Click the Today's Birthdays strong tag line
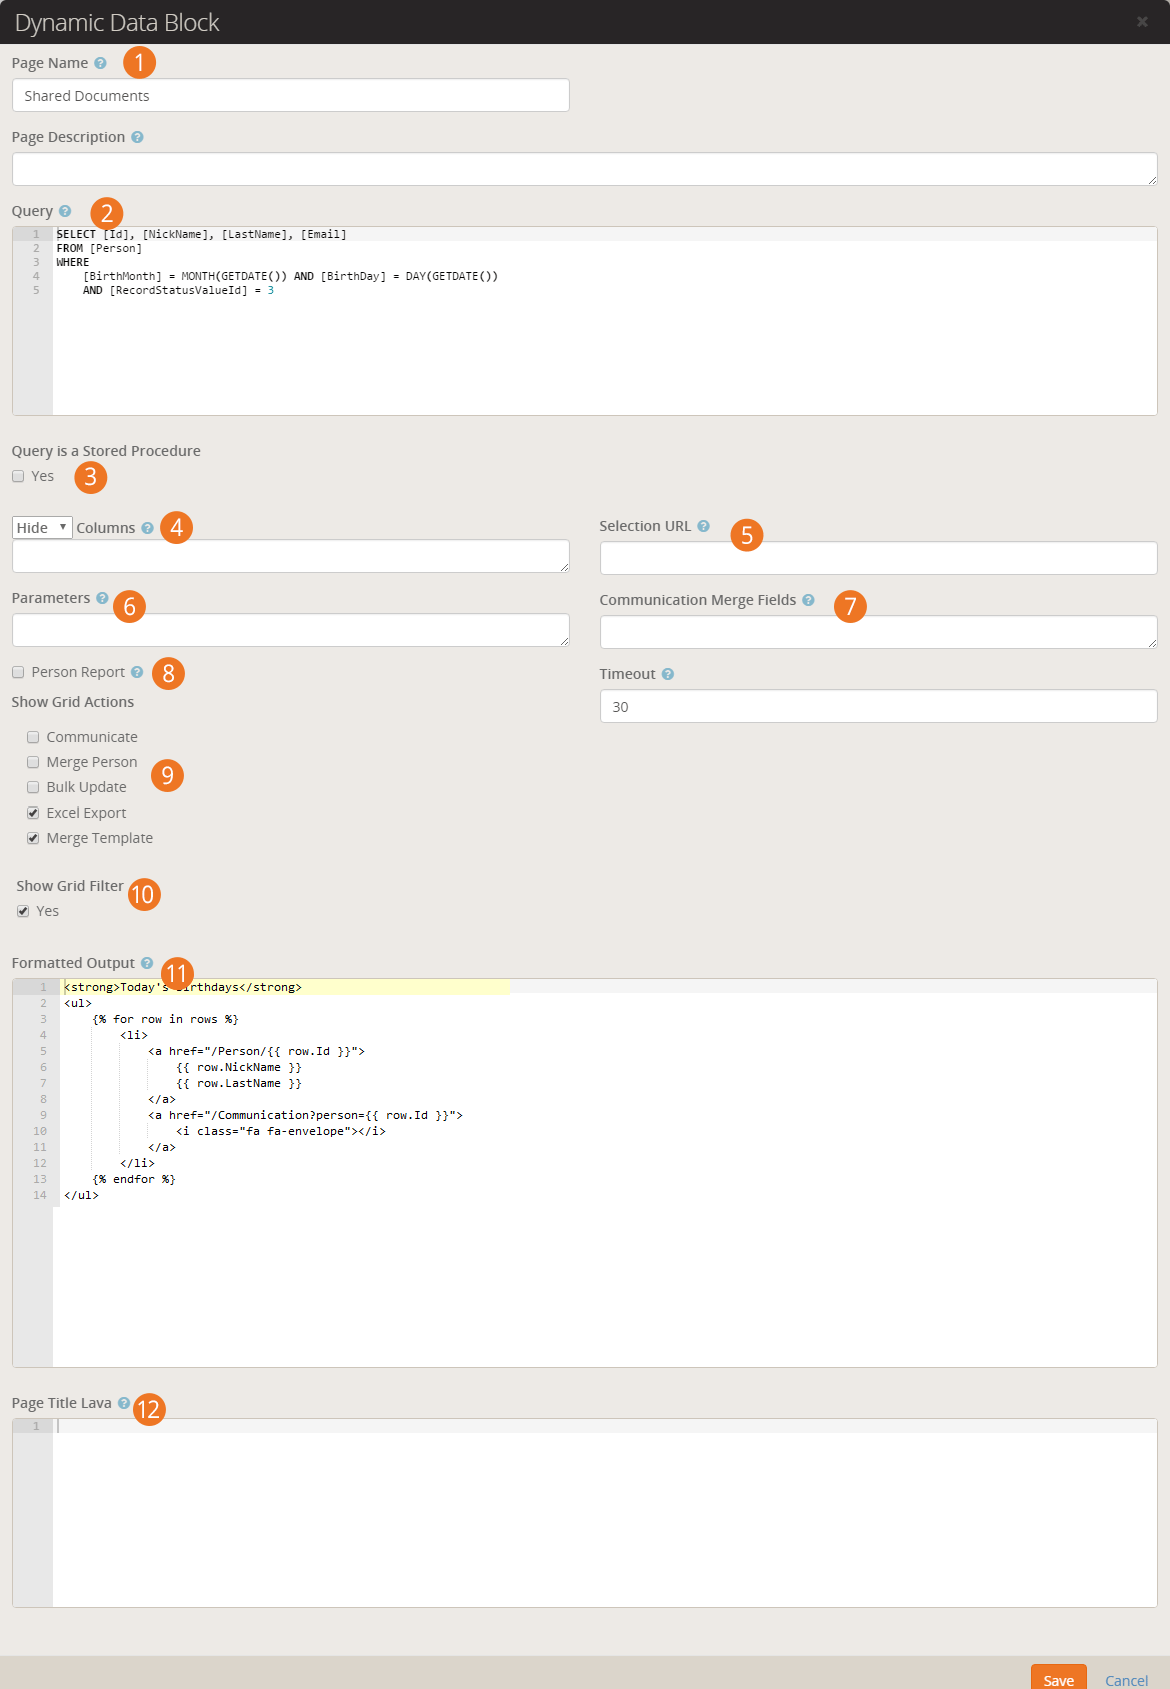The width and height of the screenshot is (1170, 1689). pos(183,987)
